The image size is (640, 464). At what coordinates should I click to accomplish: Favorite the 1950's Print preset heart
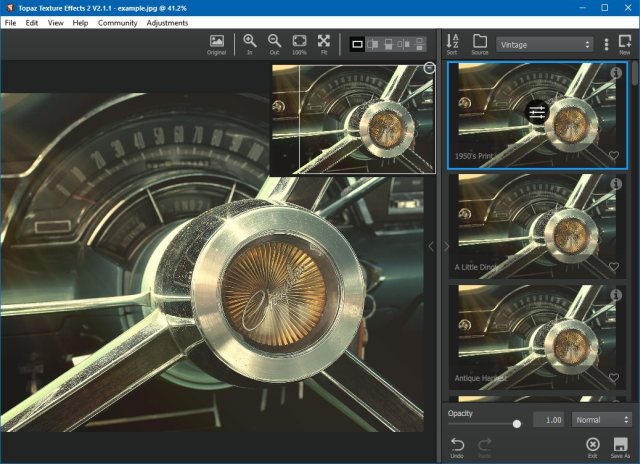(x=614, y=156)
